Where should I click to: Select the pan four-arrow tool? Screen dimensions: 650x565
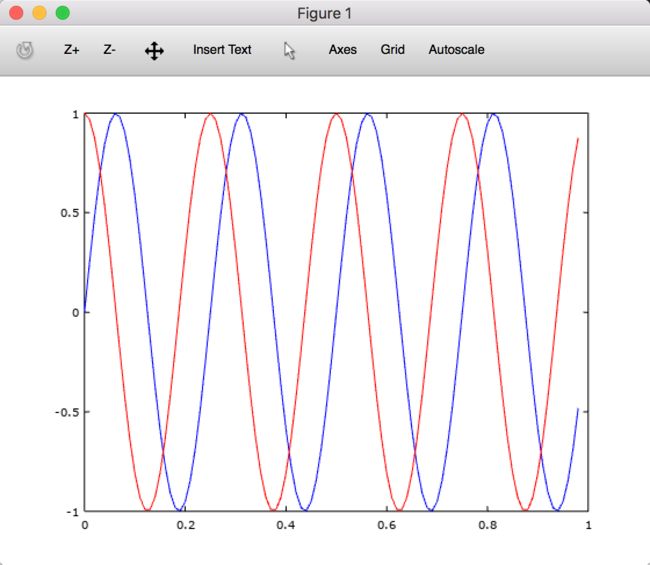pos(154,51)
